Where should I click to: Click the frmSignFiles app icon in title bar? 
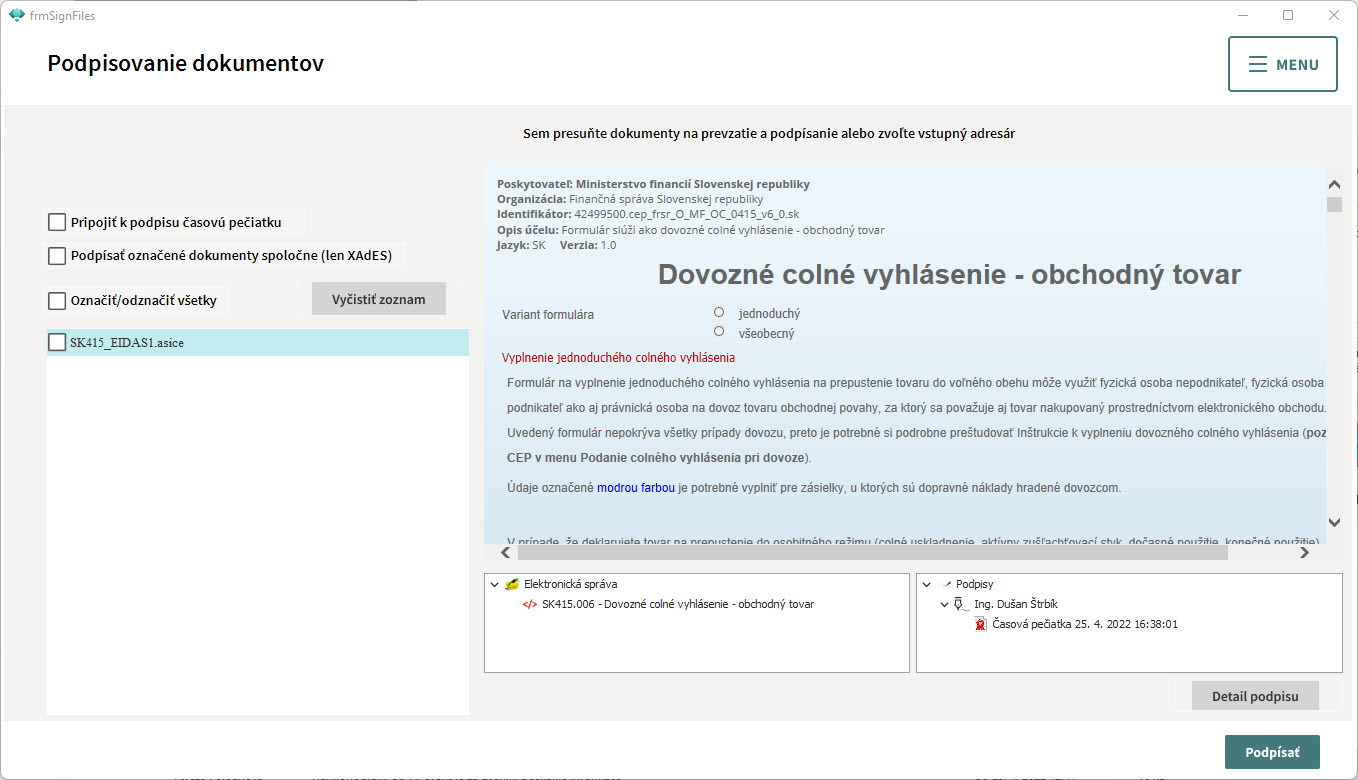point(16,15)
